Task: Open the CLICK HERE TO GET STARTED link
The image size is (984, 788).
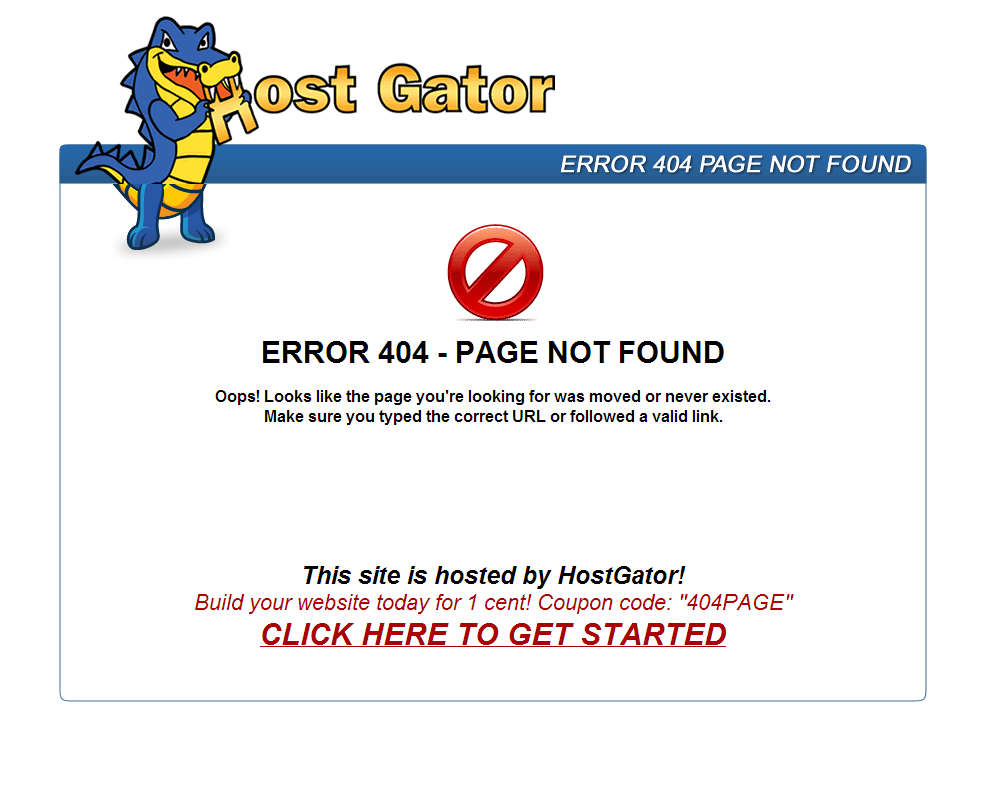Action: coord(493,634)
